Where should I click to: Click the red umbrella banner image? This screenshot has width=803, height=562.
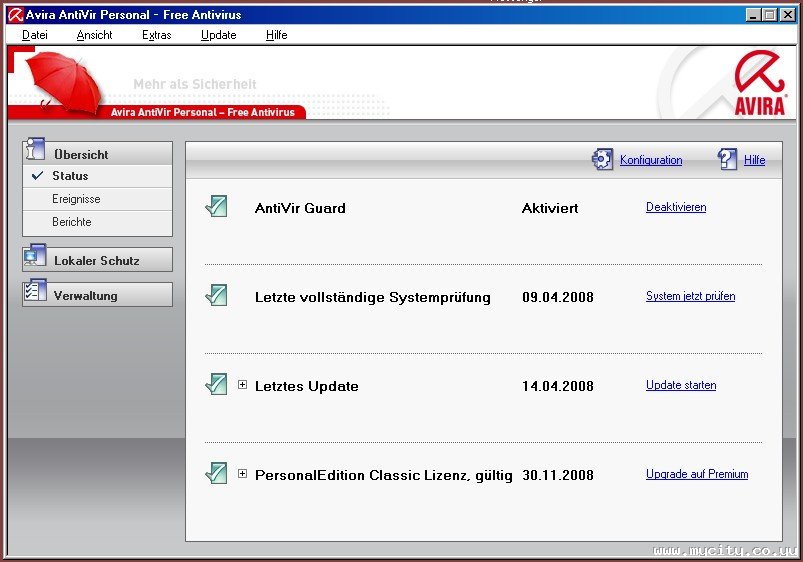[x=65, y=80]
